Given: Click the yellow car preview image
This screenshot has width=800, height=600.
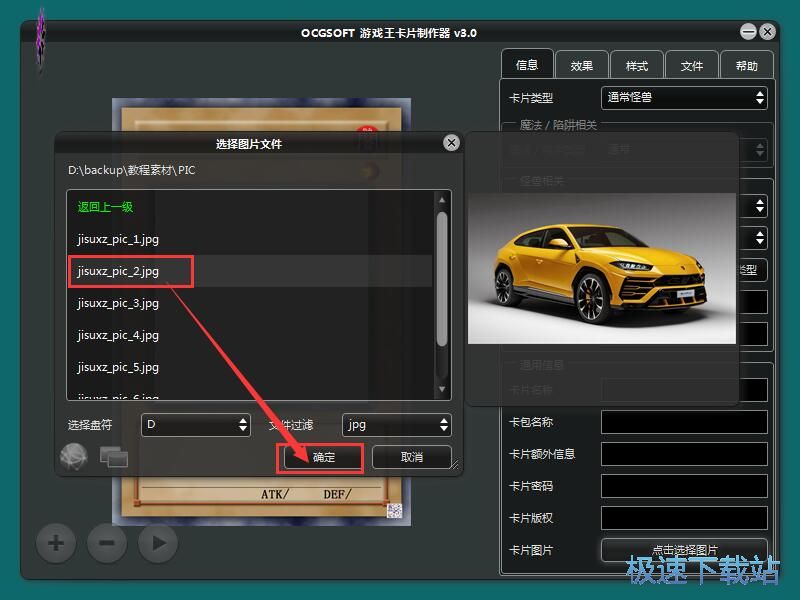Looking at the screenshot, I should tap(602, 268).
